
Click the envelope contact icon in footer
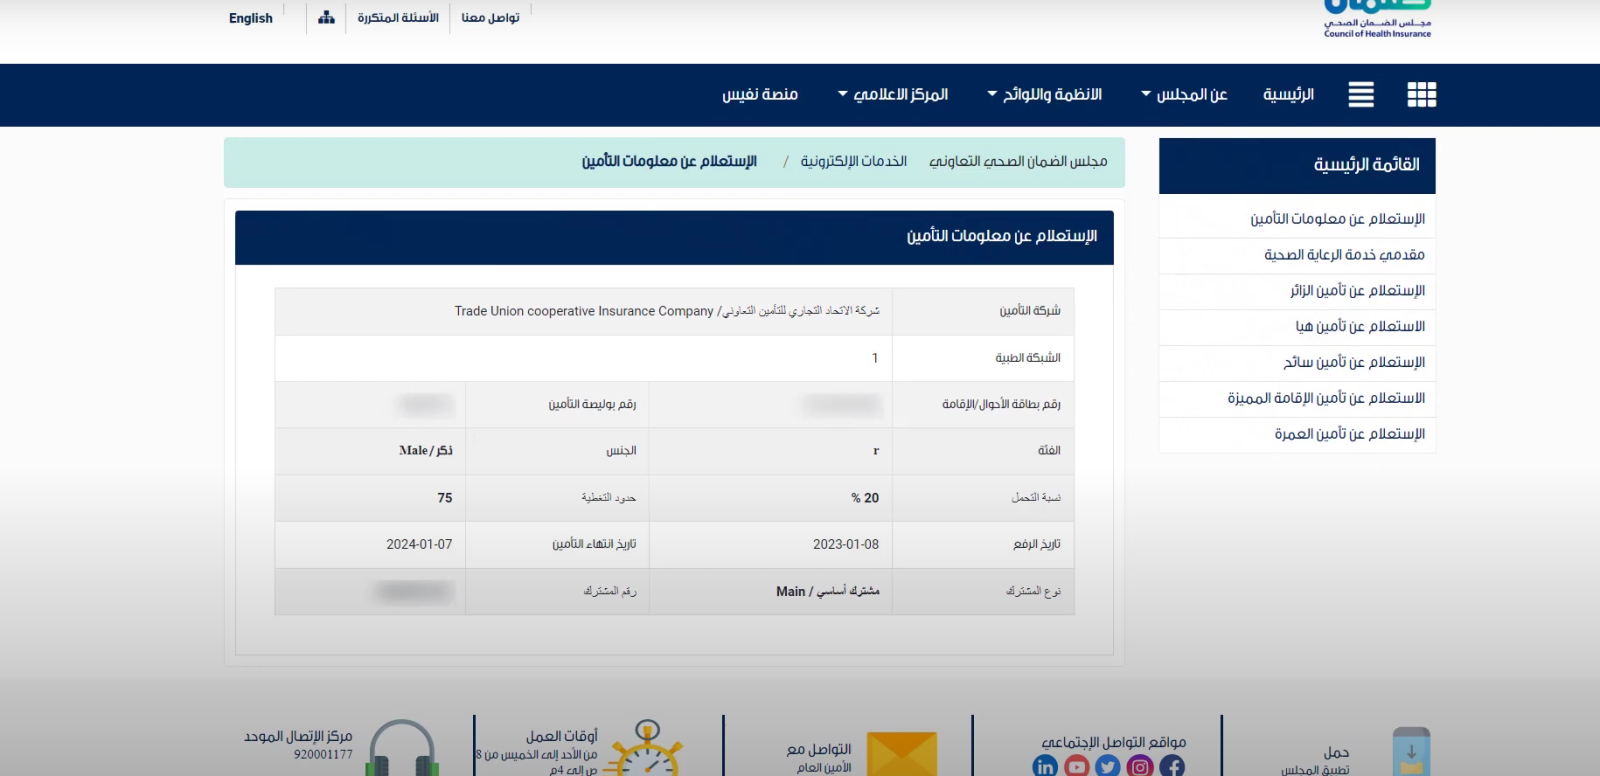tap(902, 754)
